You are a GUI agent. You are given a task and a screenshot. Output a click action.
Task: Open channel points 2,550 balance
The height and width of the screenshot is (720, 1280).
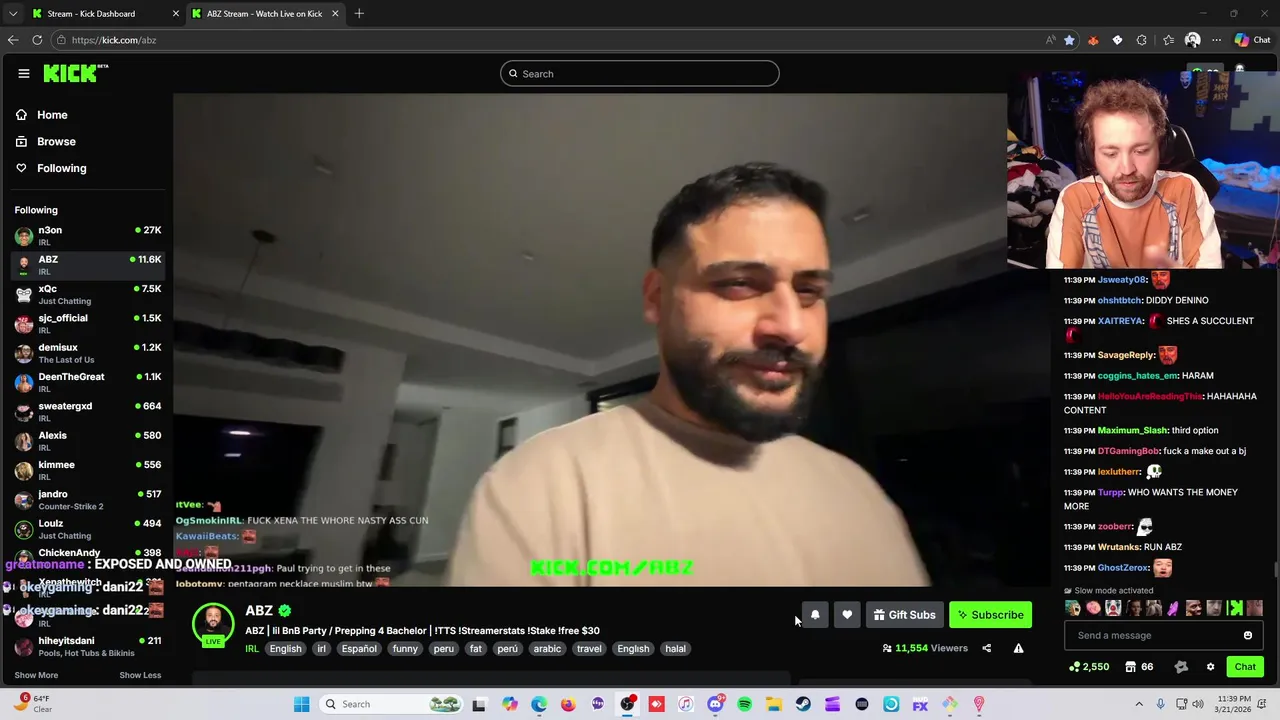[x=1089, y=667]
